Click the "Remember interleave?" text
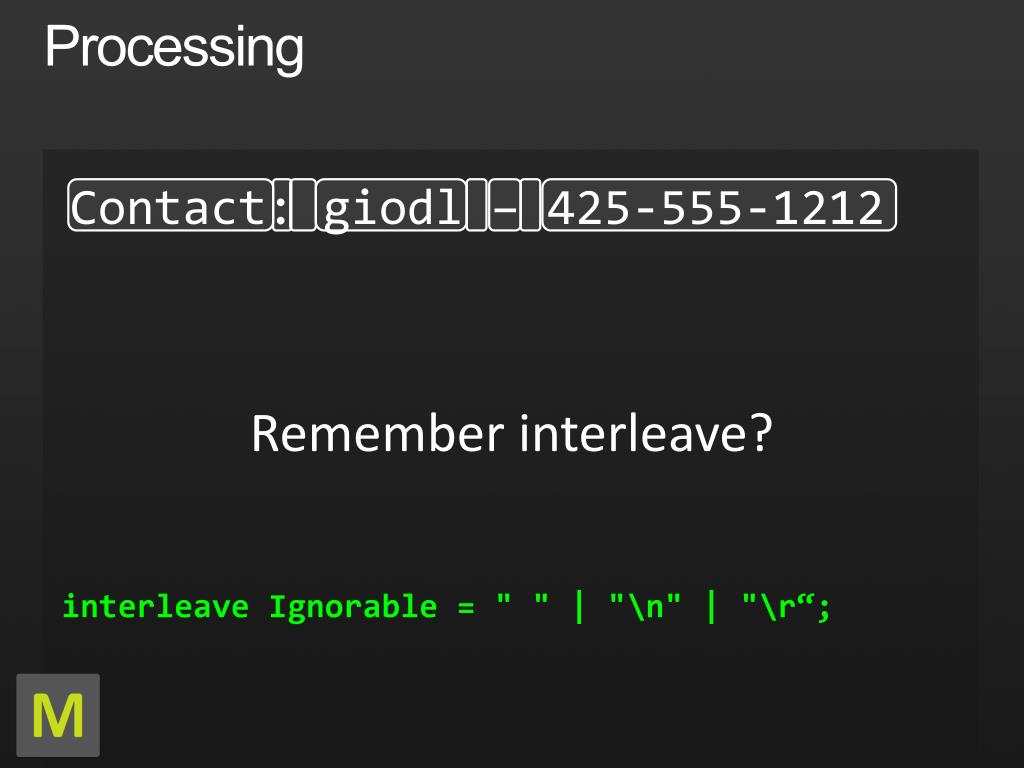 512,434
